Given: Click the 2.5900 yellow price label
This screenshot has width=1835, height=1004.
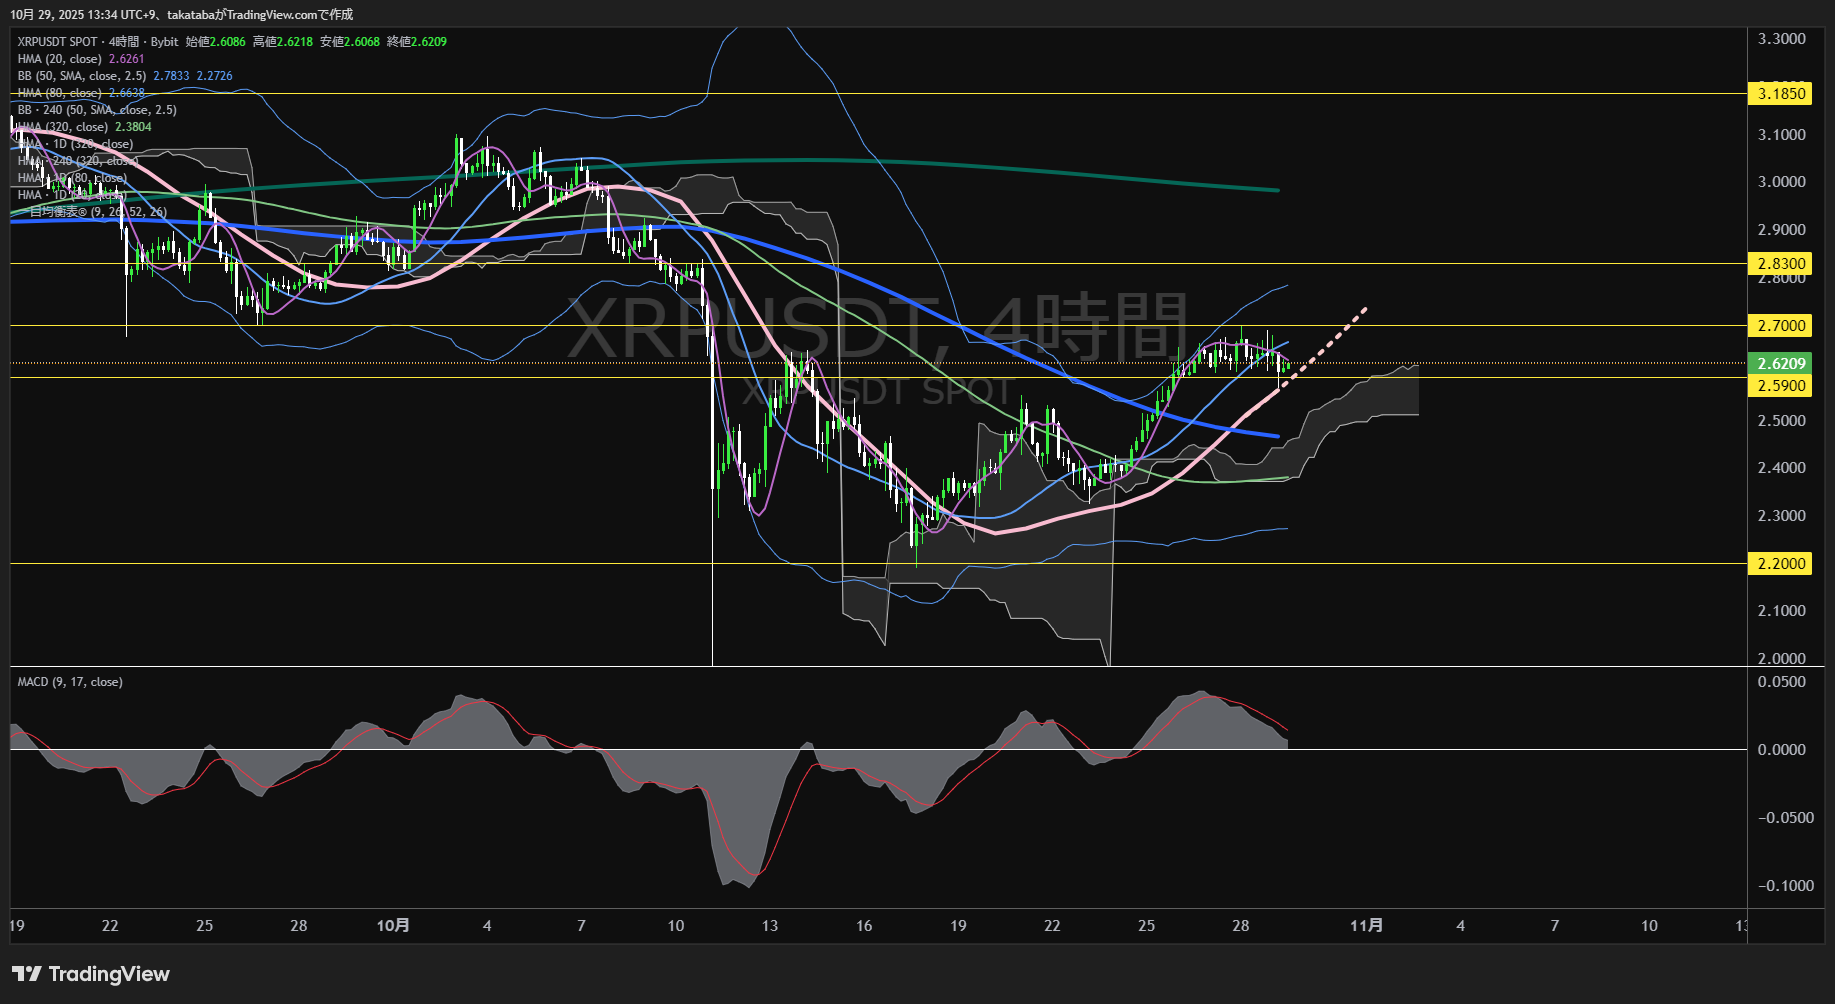Looking at the screenshot, I should pyautogui.click(x=1780, y=385).
